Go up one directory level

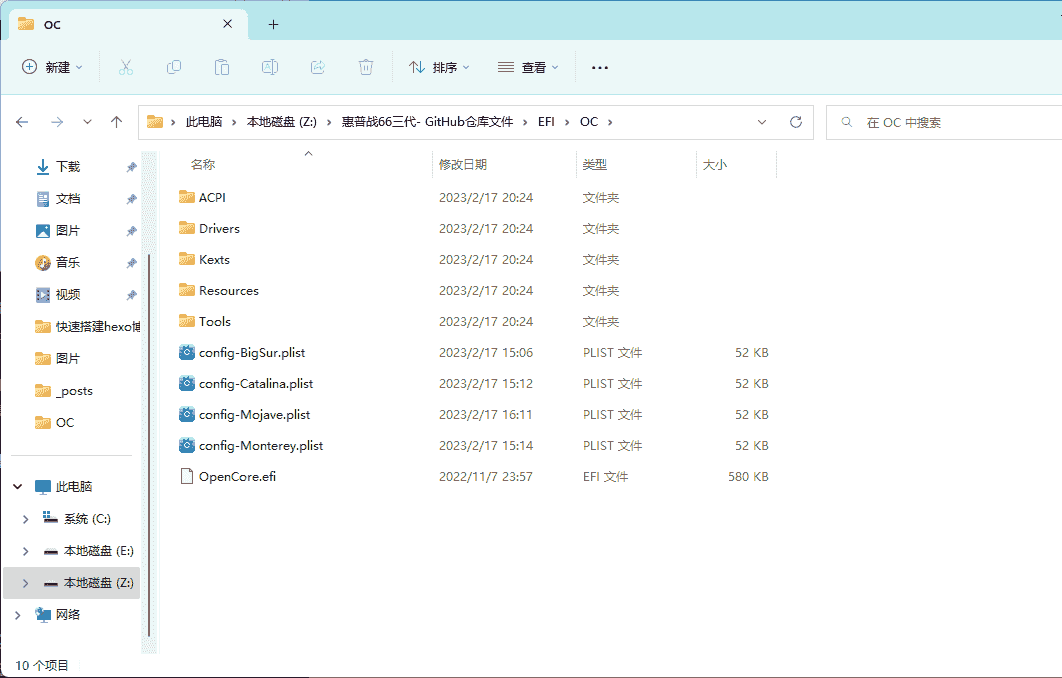coord(116,122)
